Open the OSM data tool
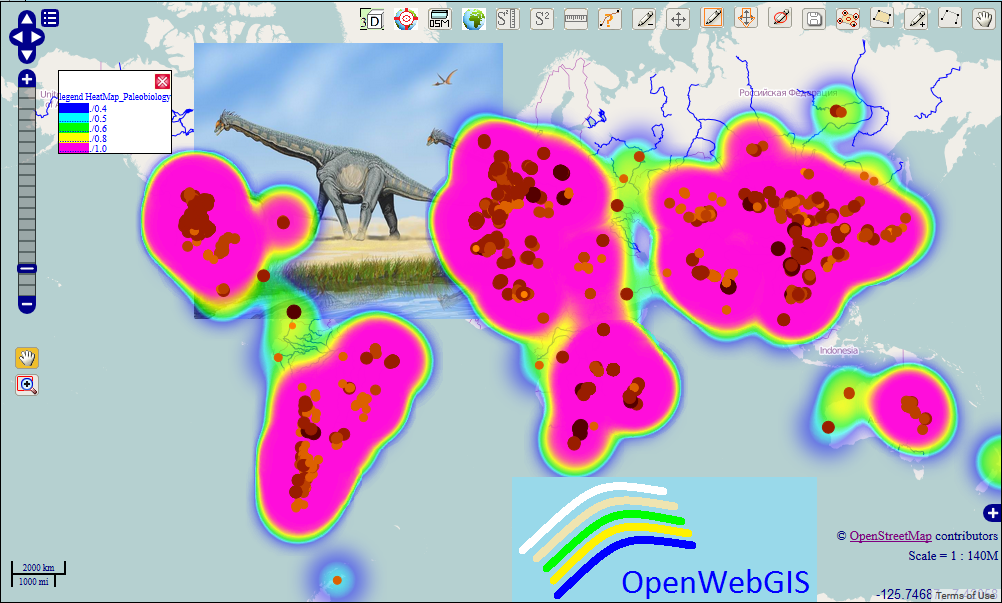 coord(440,19)
